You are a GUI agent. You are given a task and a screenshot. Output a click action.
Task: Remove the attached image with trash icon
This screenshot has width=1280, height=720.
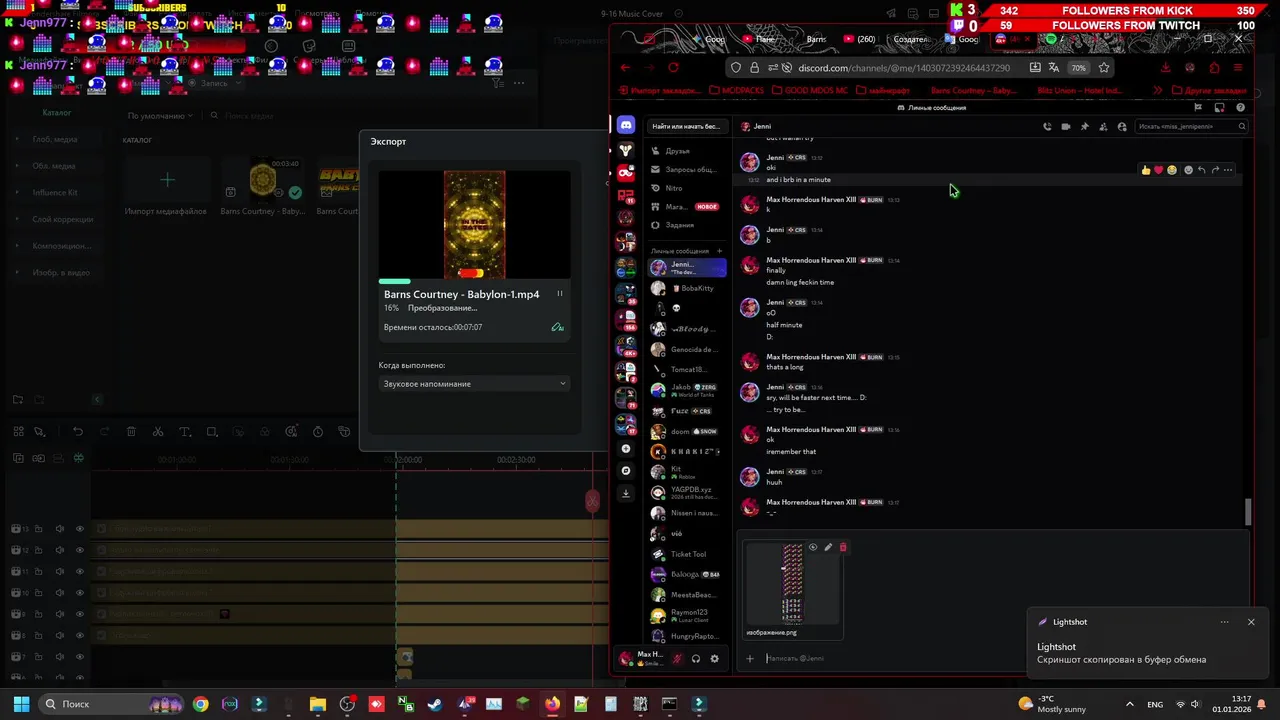click(843, 547)
